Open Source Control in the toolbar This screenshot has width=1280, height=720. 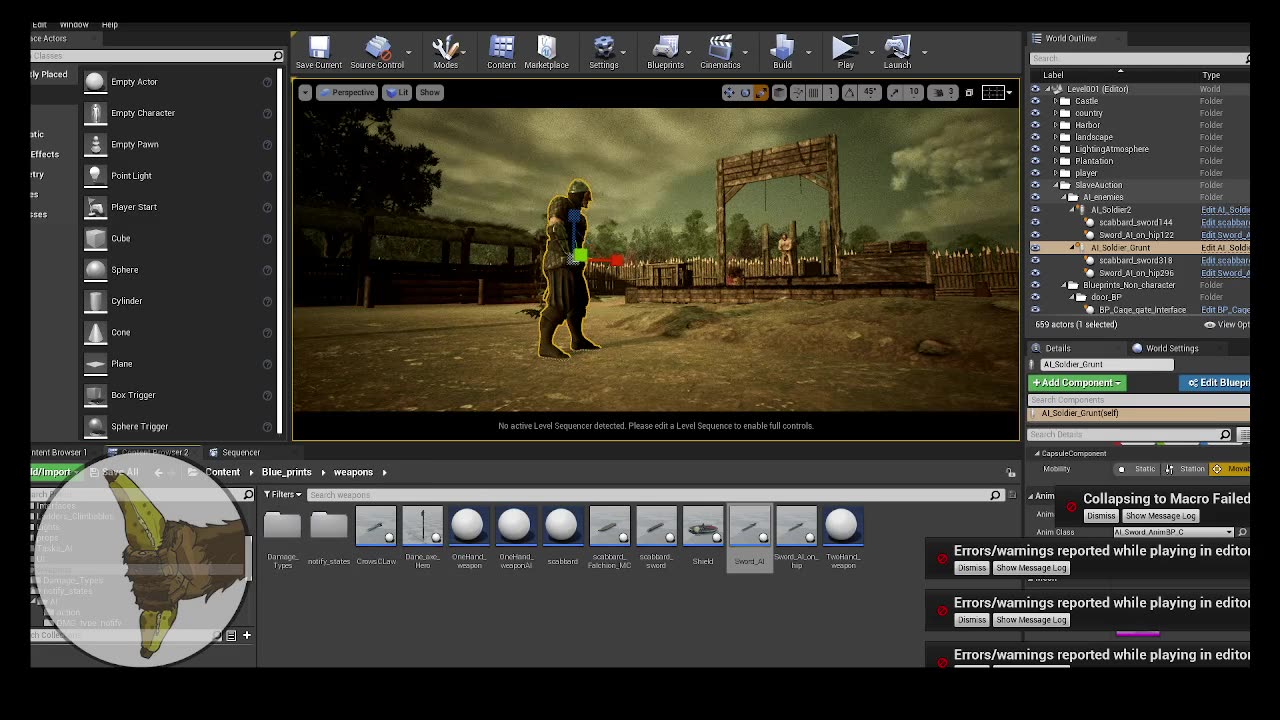click(x=377, y=52)
